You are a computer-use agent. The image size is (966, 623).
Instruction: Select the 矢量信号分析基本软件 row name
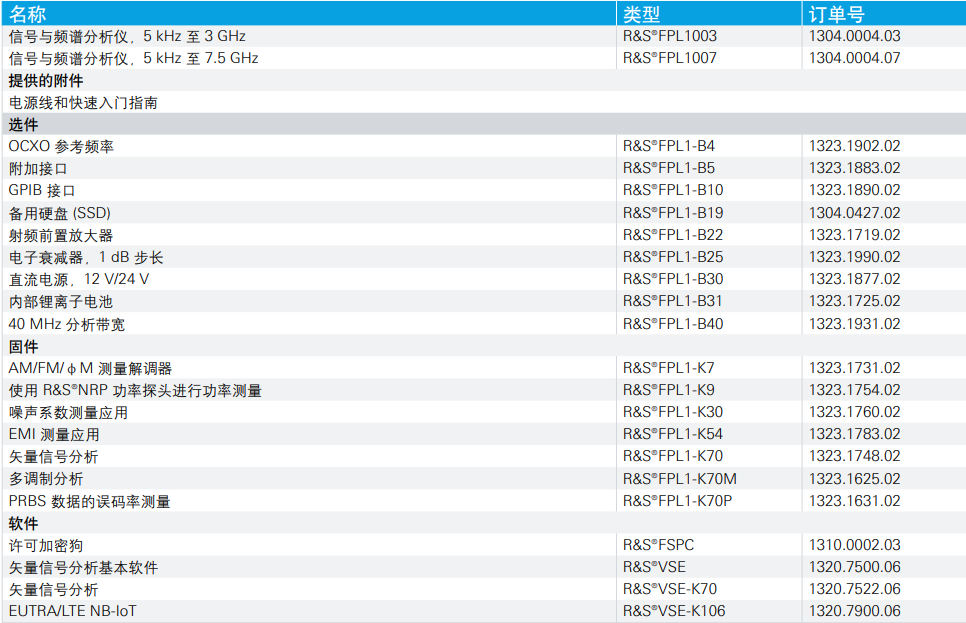click(83, 568)
